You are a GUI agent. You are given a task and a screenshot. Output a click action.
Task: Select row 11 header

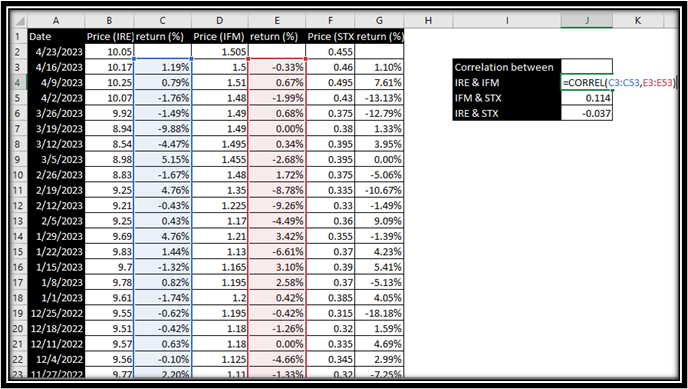click(19, 190)
